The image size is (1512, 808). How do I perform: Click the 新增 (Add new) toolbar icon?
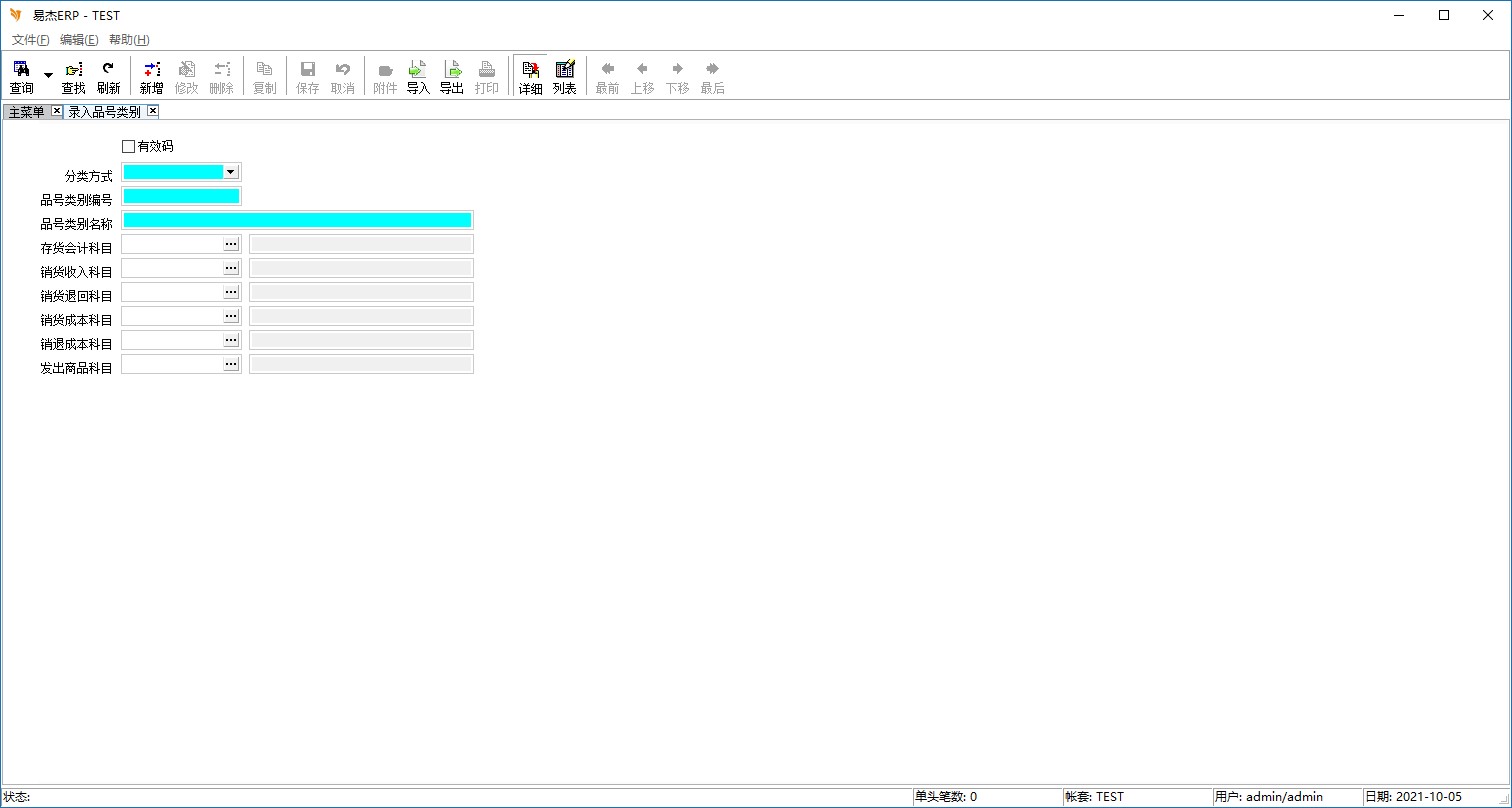[151, 77]
